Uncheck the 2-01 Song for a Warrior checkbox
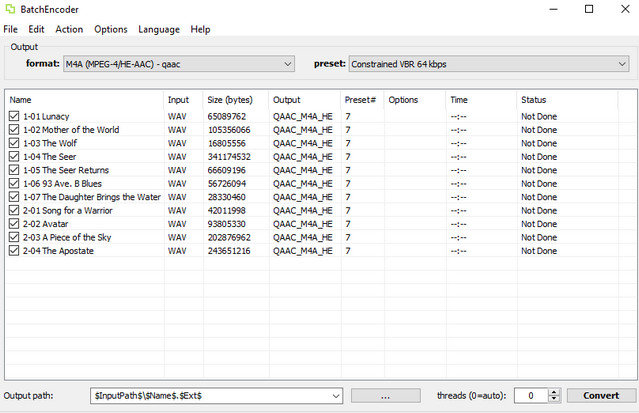Viewport: 639px width, 413px height. (x=14, y=210)
